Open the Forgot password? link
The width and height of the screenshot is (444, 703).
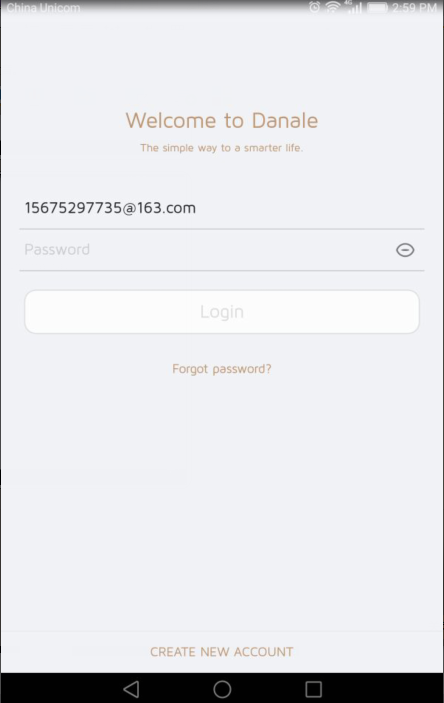(x=222, y=369)
